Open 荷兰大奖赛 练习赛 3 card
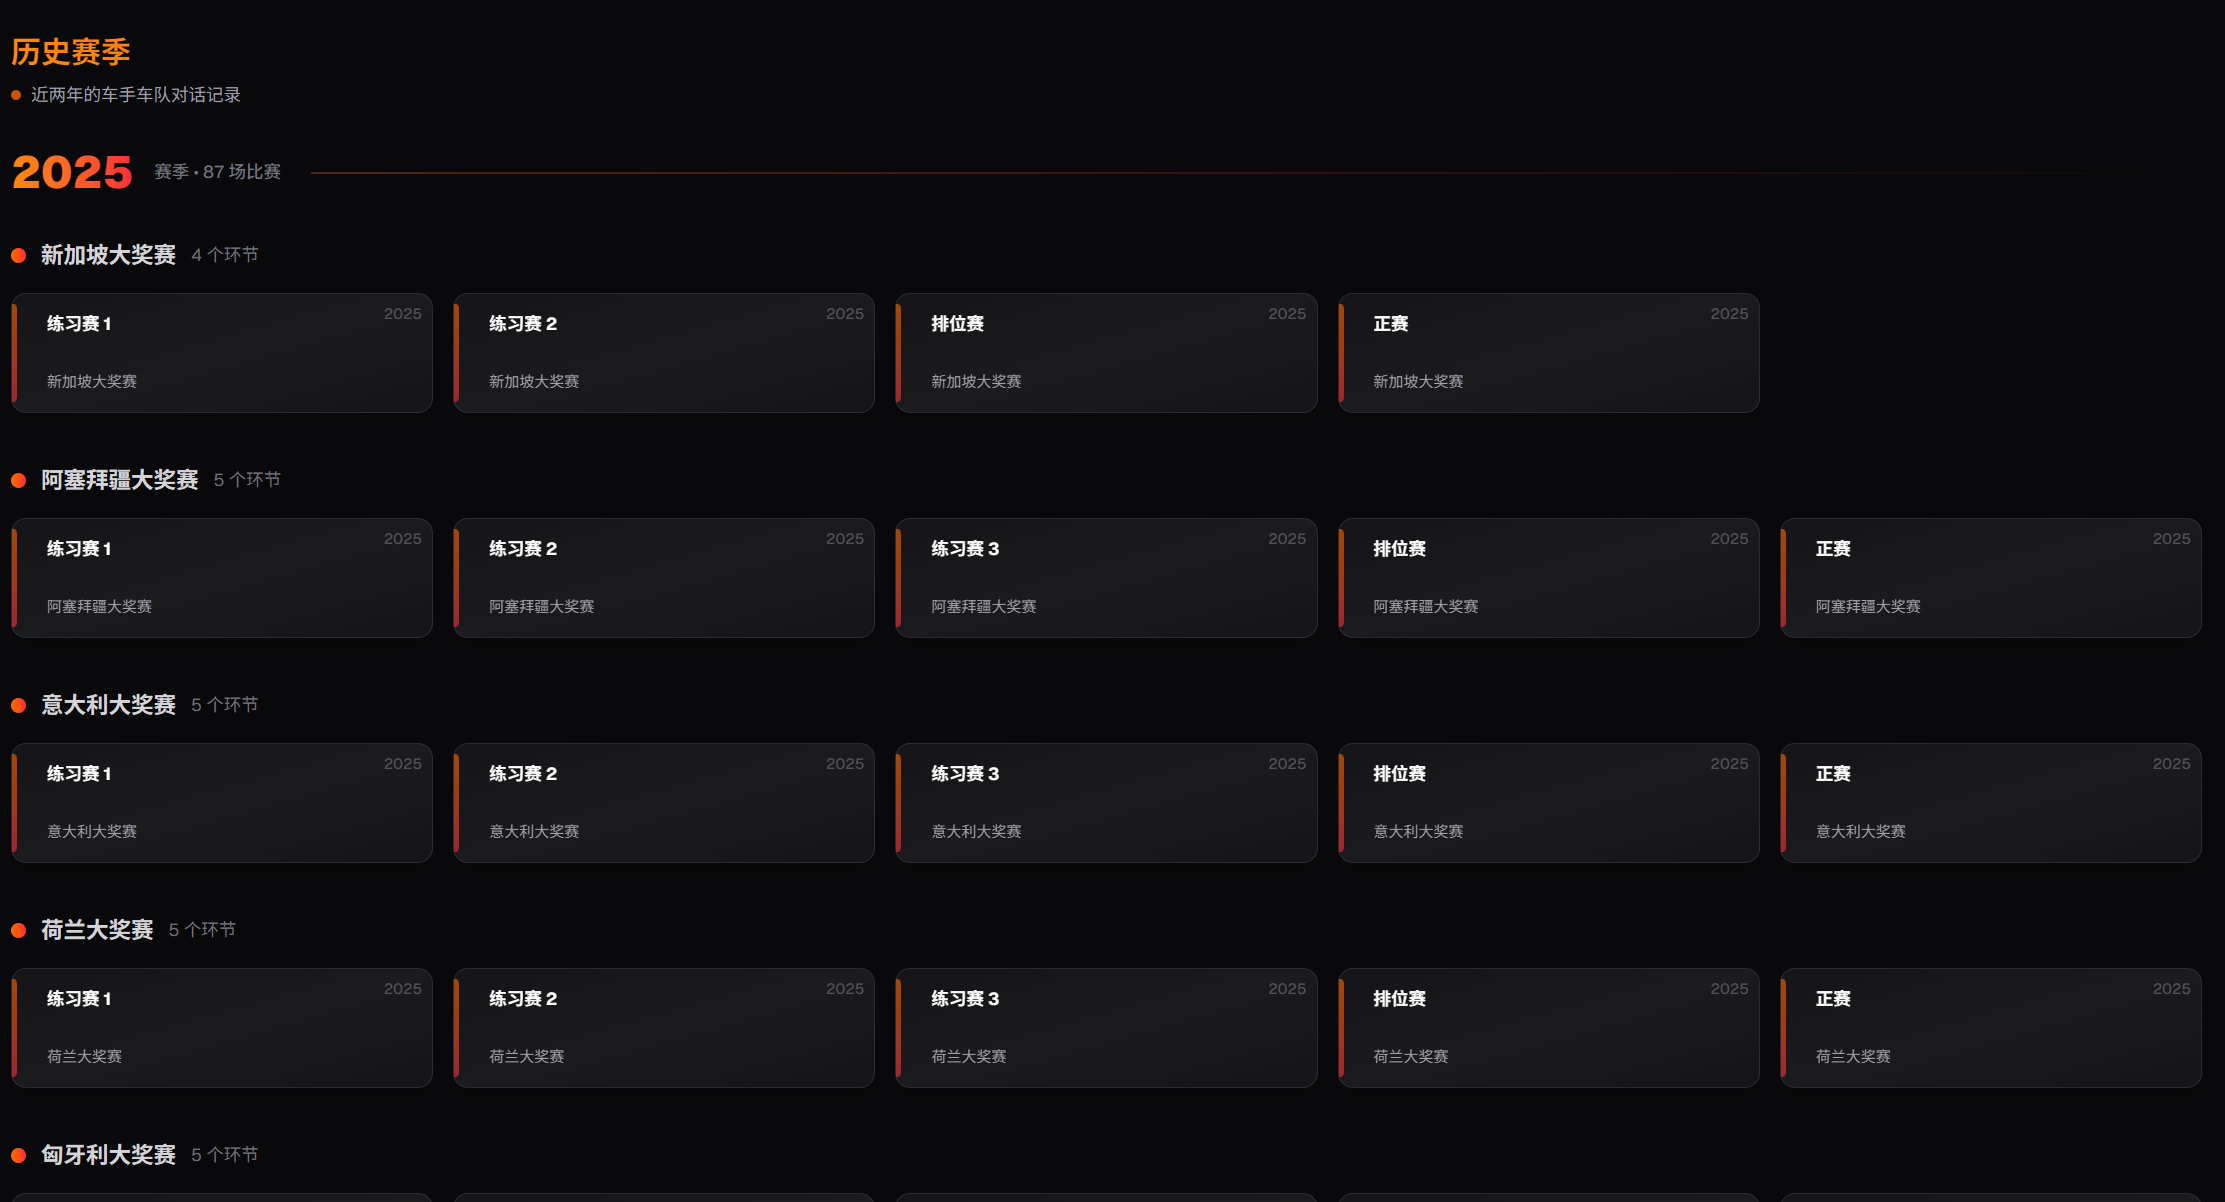2225x1202 pixels. point(1106,1028)
